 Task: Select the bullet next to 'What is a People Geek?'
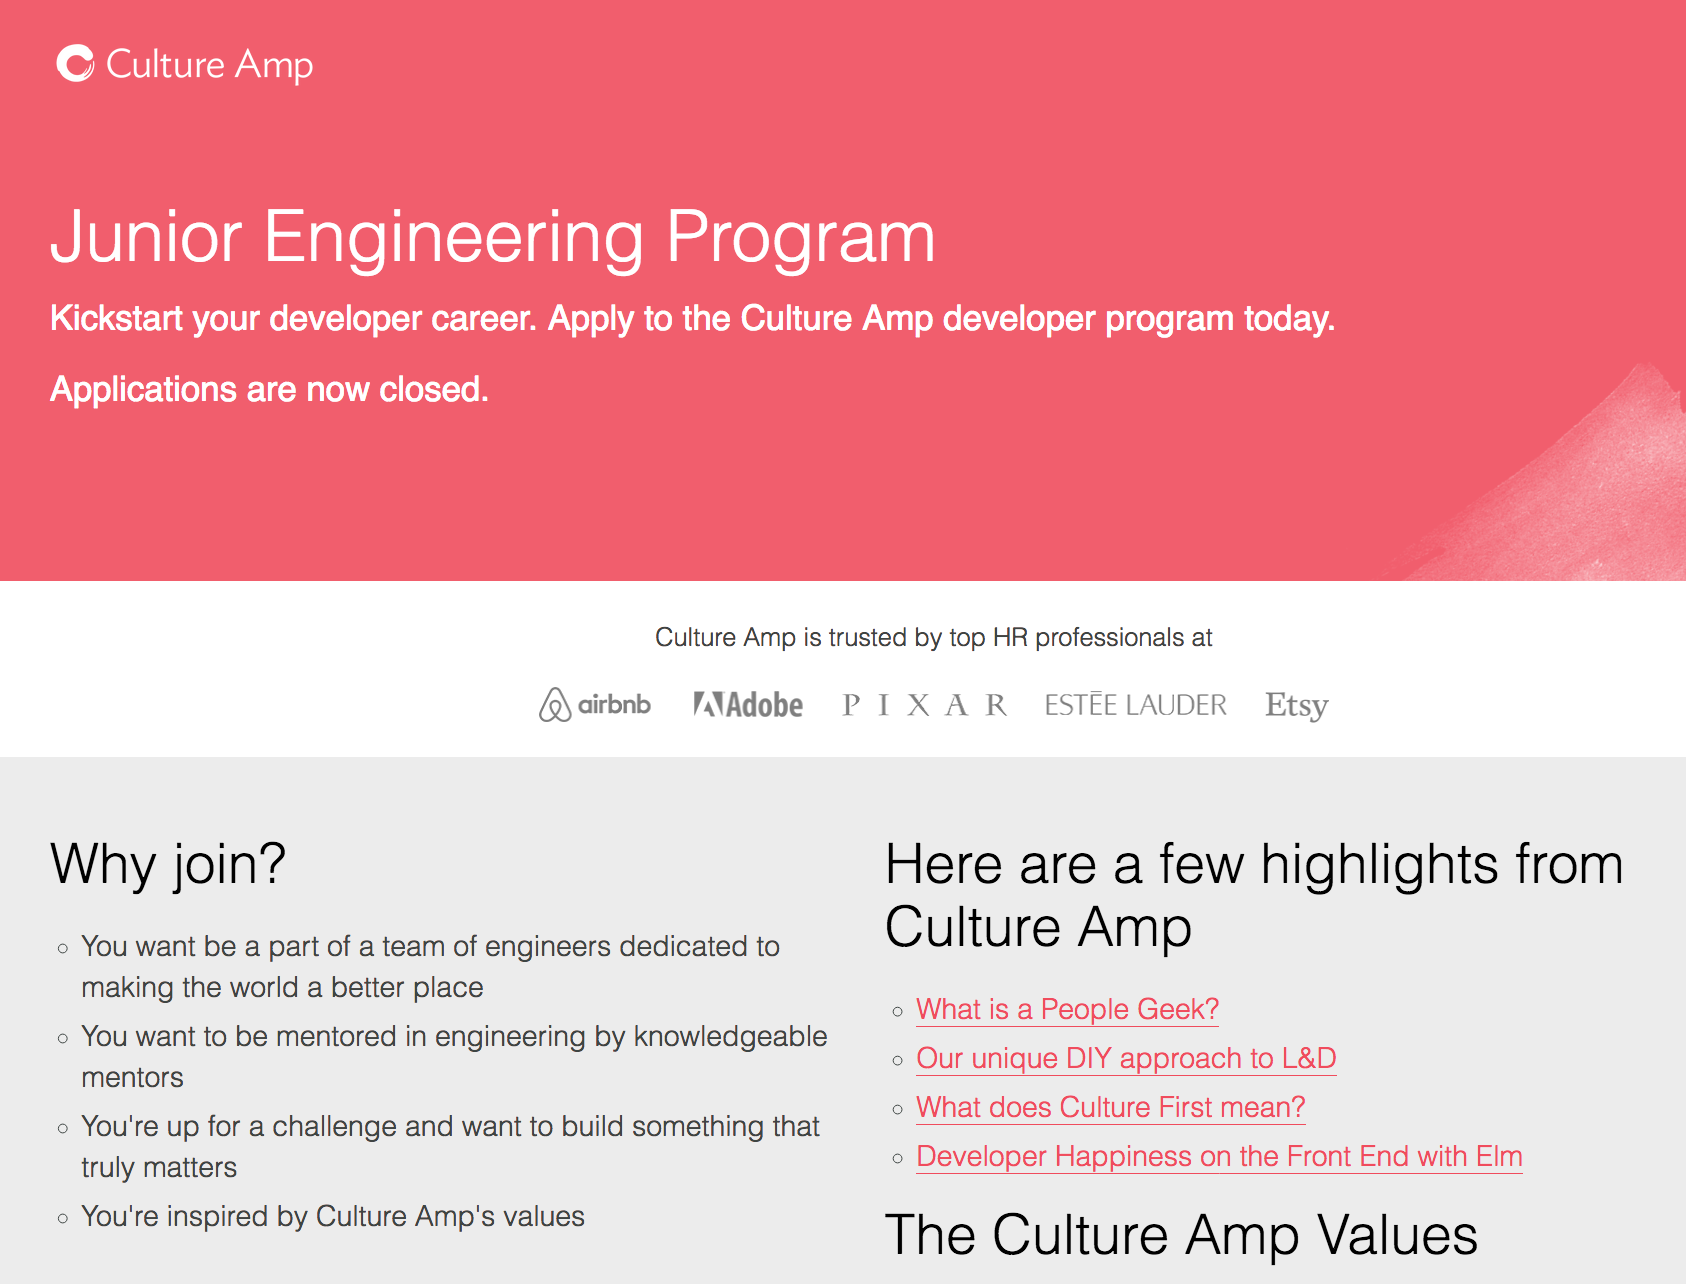[x=897, y=1012]
